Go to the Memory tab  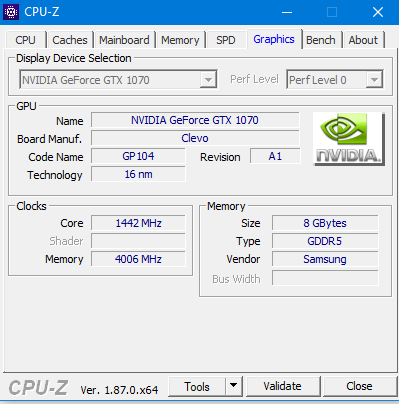click(x=180, y=40)
